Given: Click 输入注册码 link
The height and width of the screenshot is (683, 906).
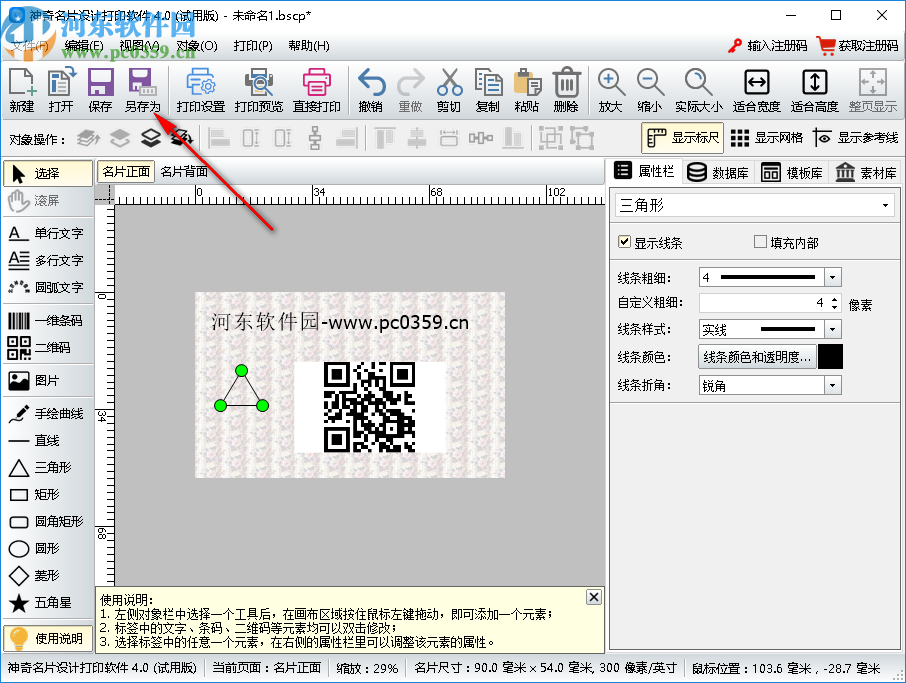Looking at the screenshot, I should (767, 45).
